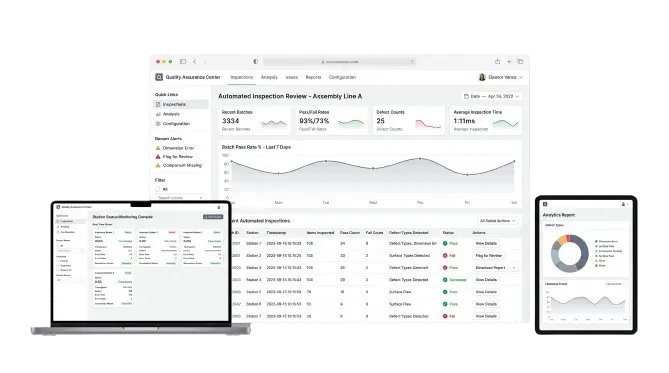669x373 pixels.
Task: Open the Eleanor Vance account dropdown
Action: click(x=500, y=77)
